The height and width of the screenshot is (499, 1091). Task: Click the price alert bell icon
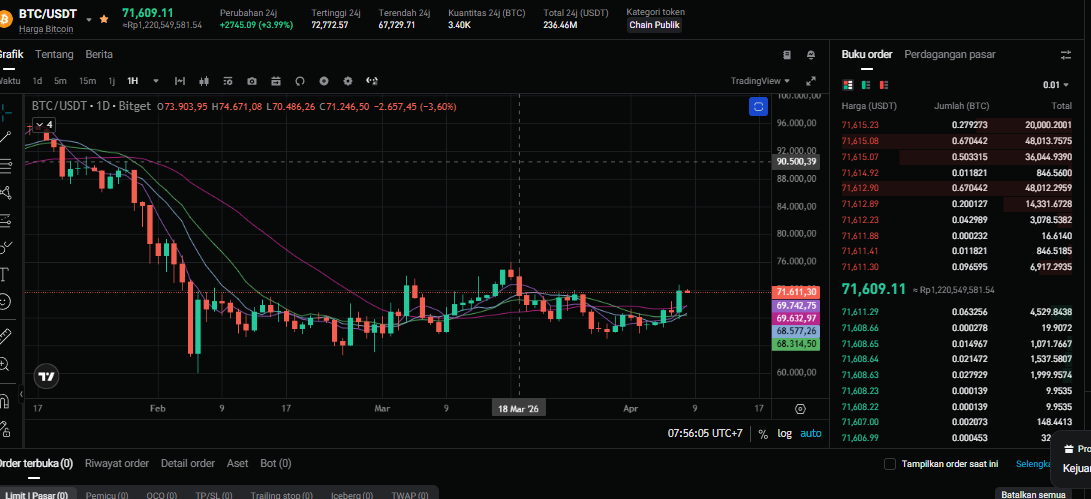[810, 55]
